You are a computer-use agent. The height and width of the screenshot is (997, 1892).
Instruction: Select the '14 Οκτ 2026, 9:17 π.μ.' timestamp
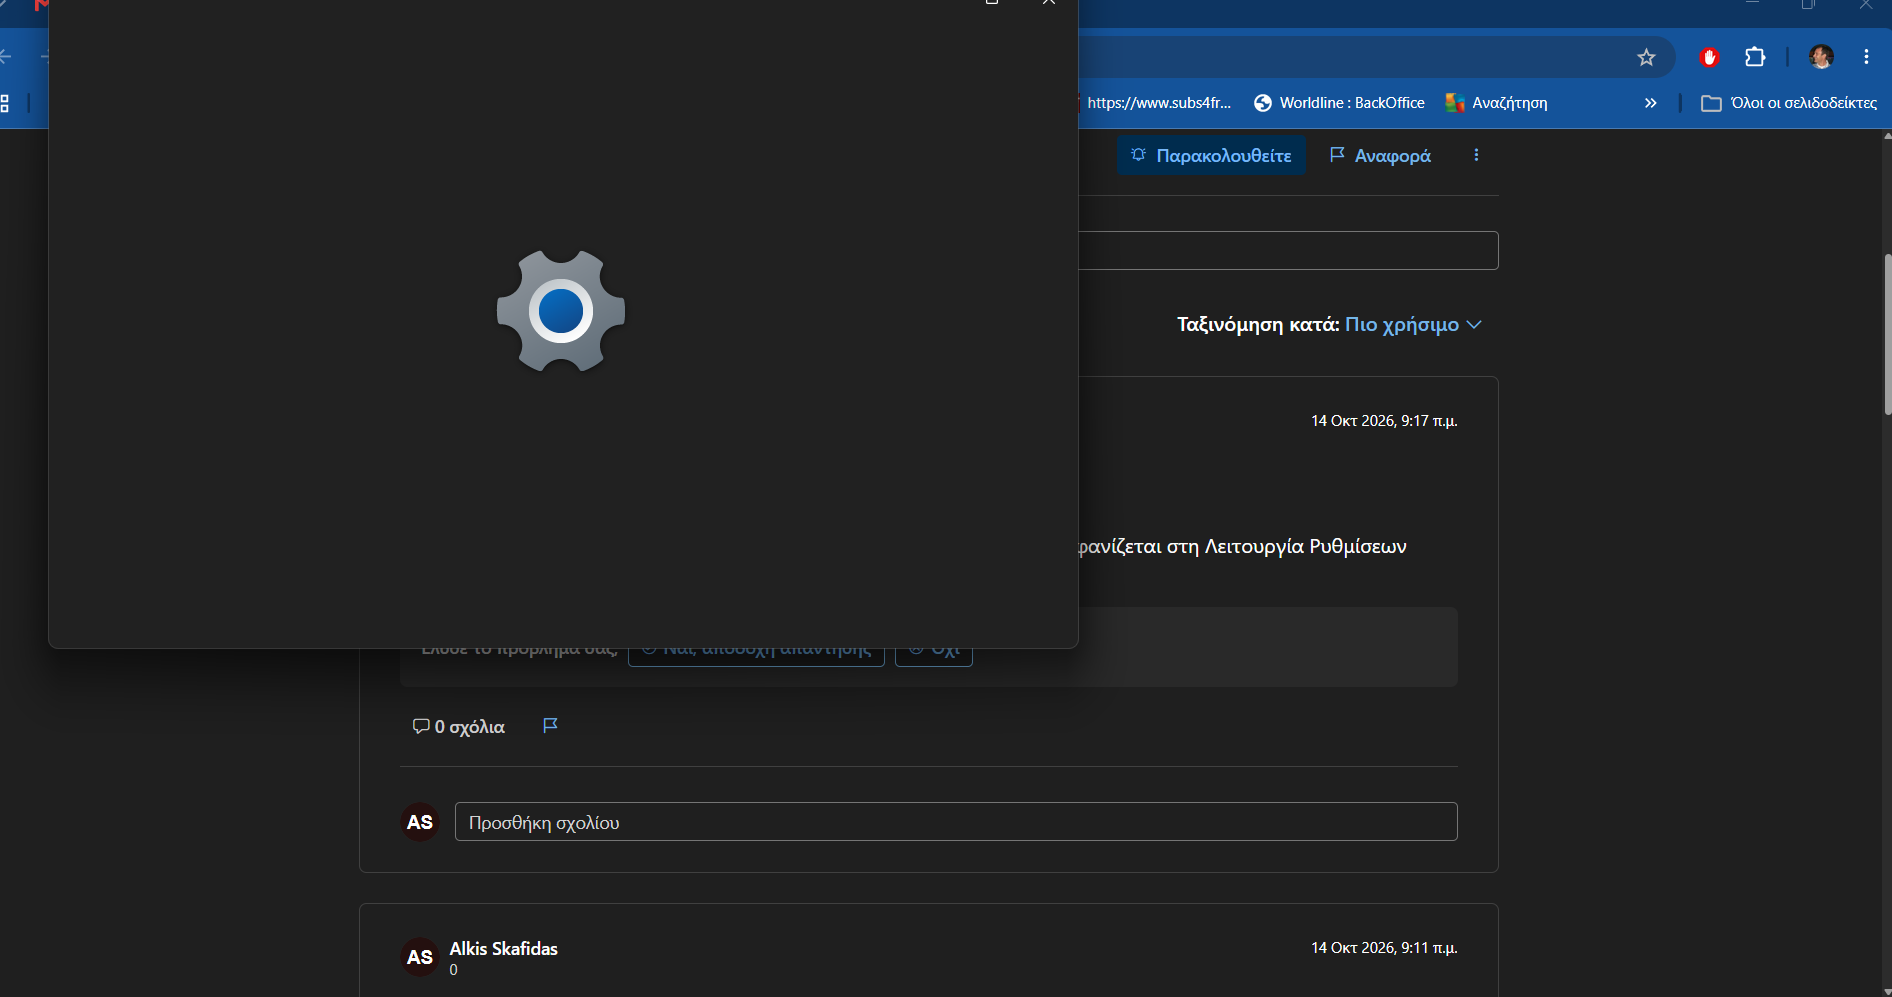pos(1384,421)
